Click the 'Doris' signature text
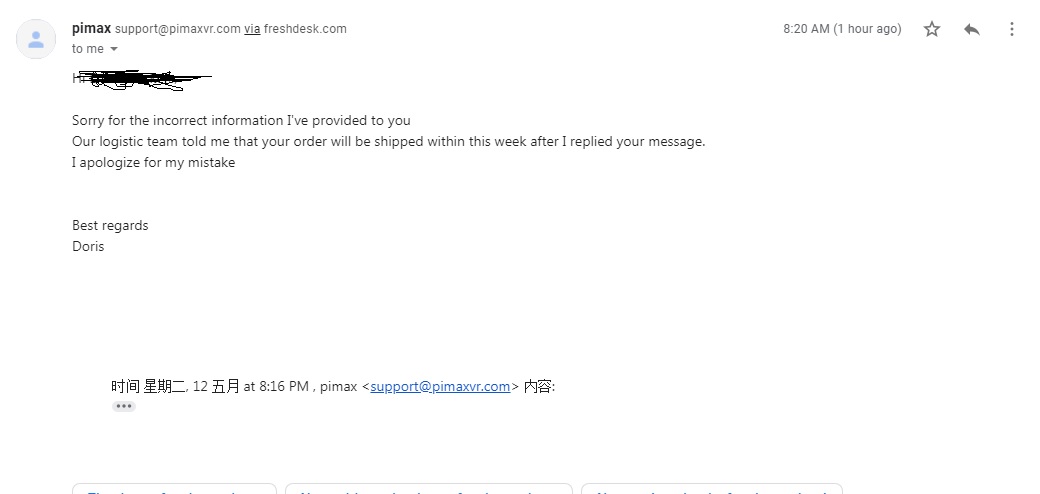This screenshot has height=494, width=1040. click(x=88, y=246)
